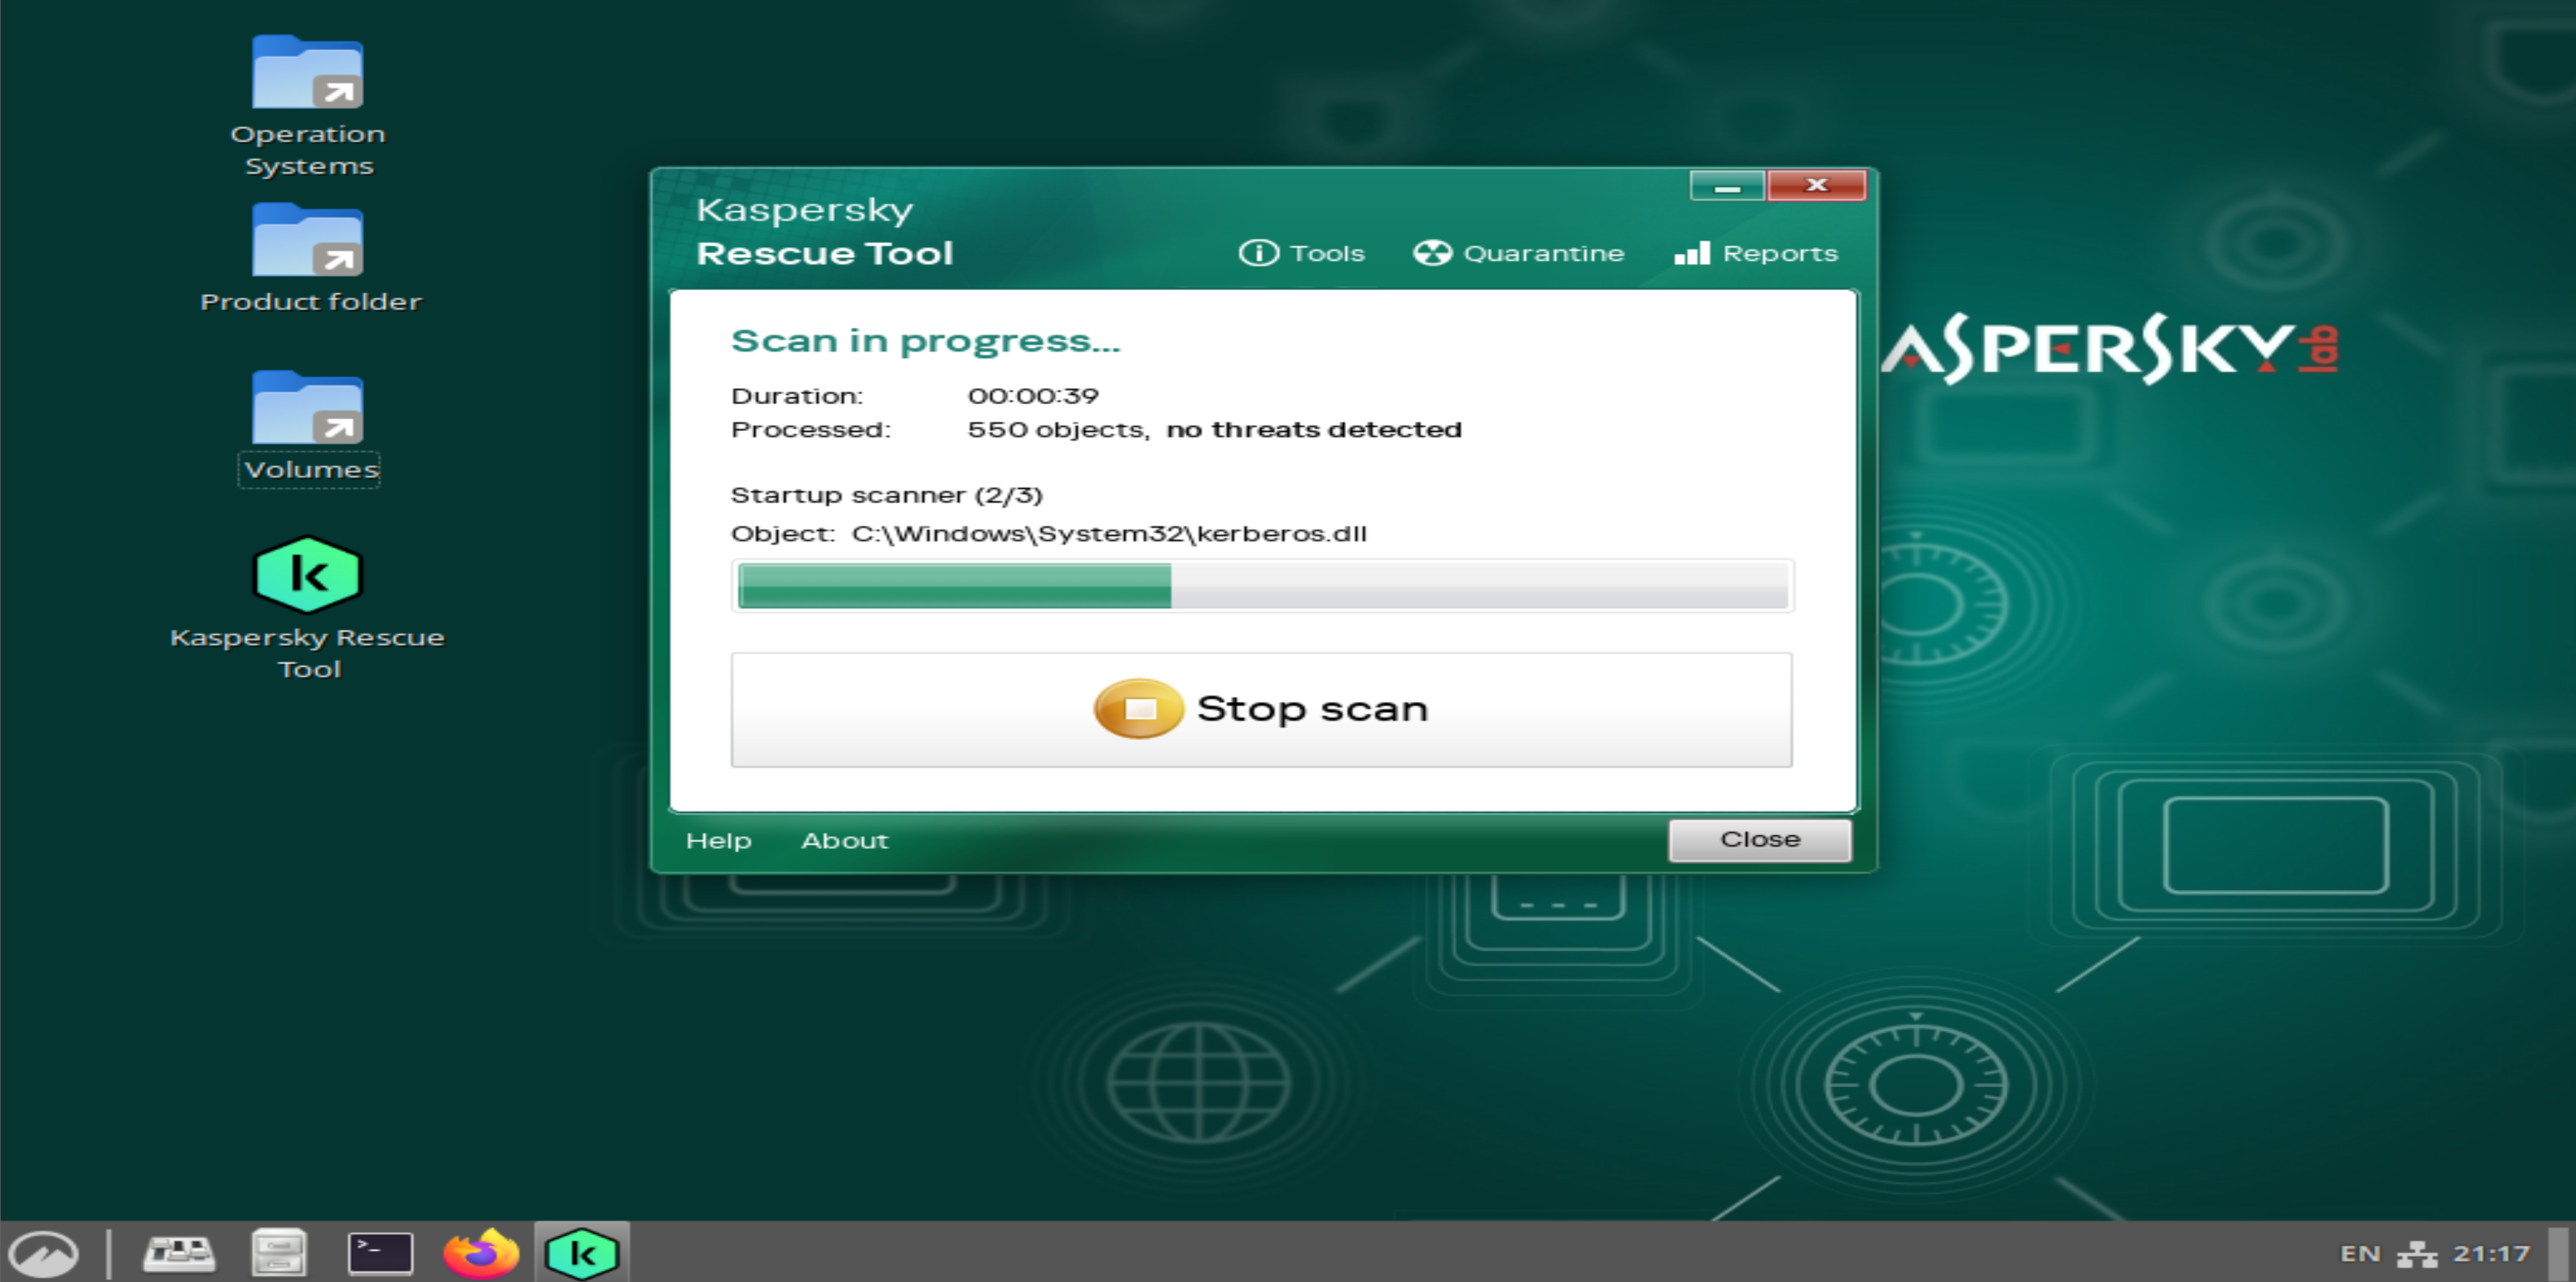Viewport: 2576px width, 1282px height.
Task: Close the window using the red X
Action: (1816, 186)
